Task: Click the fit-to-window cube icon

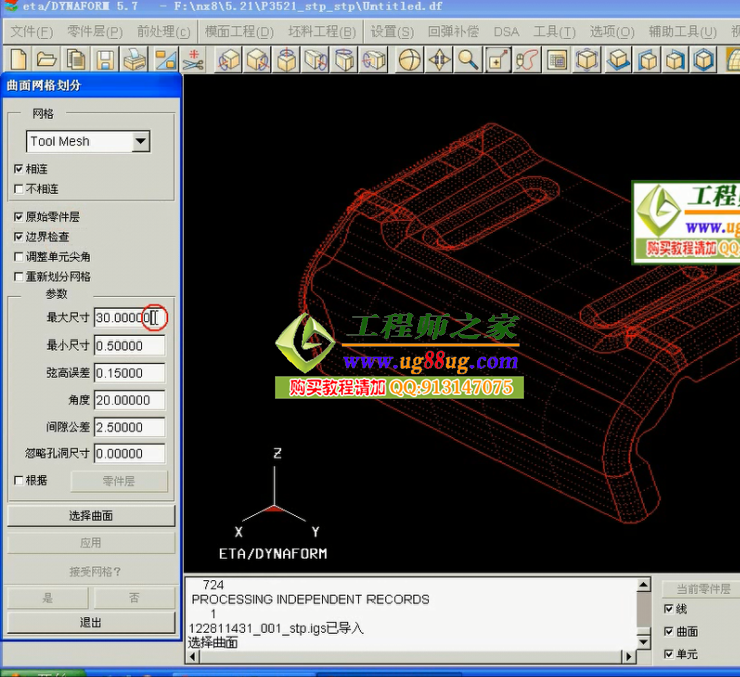Action: coord(587,60)
